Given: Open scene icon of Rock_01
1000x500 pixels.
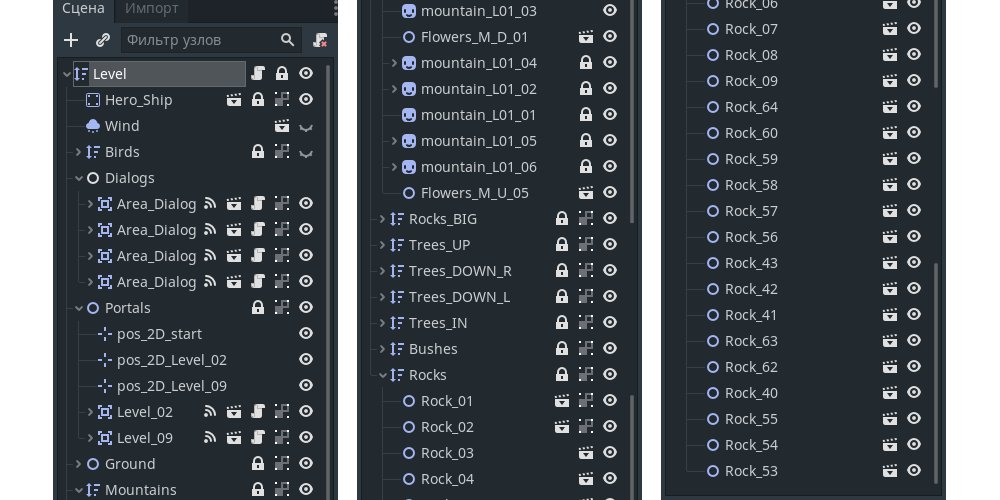Looking at the screenshot, I should [x=561, y=401].
